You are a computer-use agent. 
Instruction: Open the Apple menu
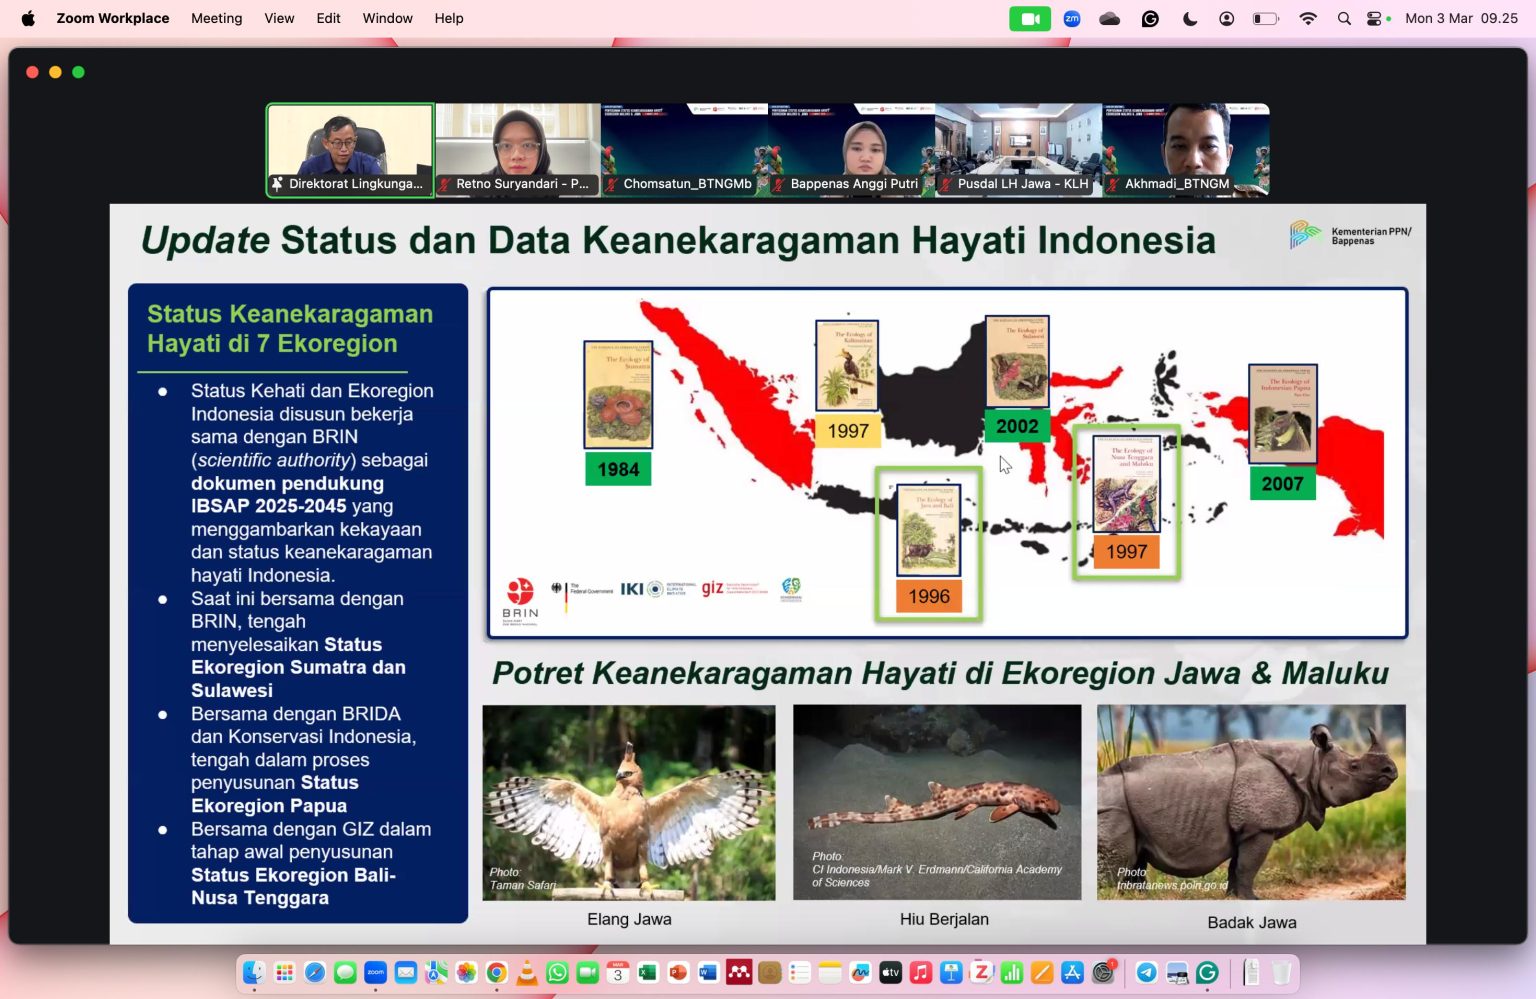coord(28,18)
